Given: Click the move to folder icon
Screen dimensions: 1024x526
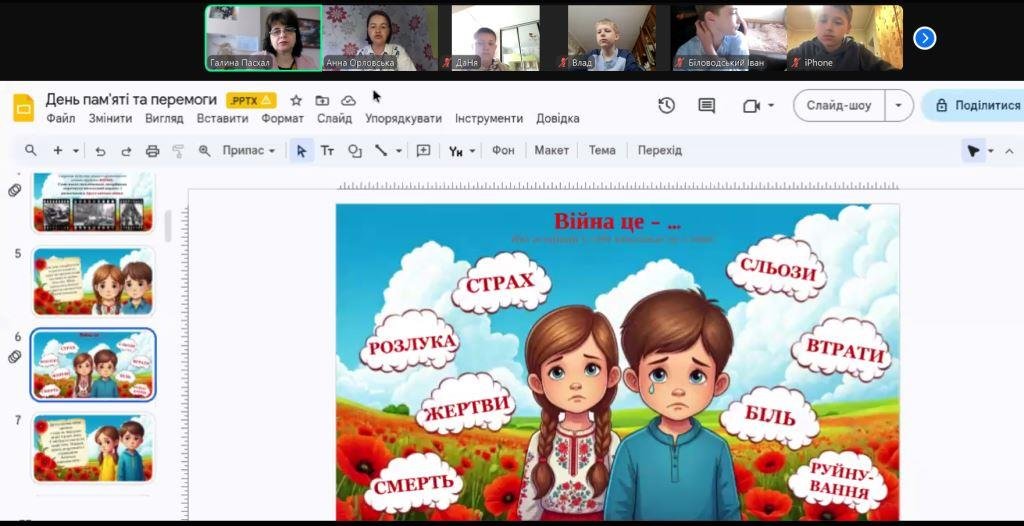Looking at the screenshot, I should point(322,101).
